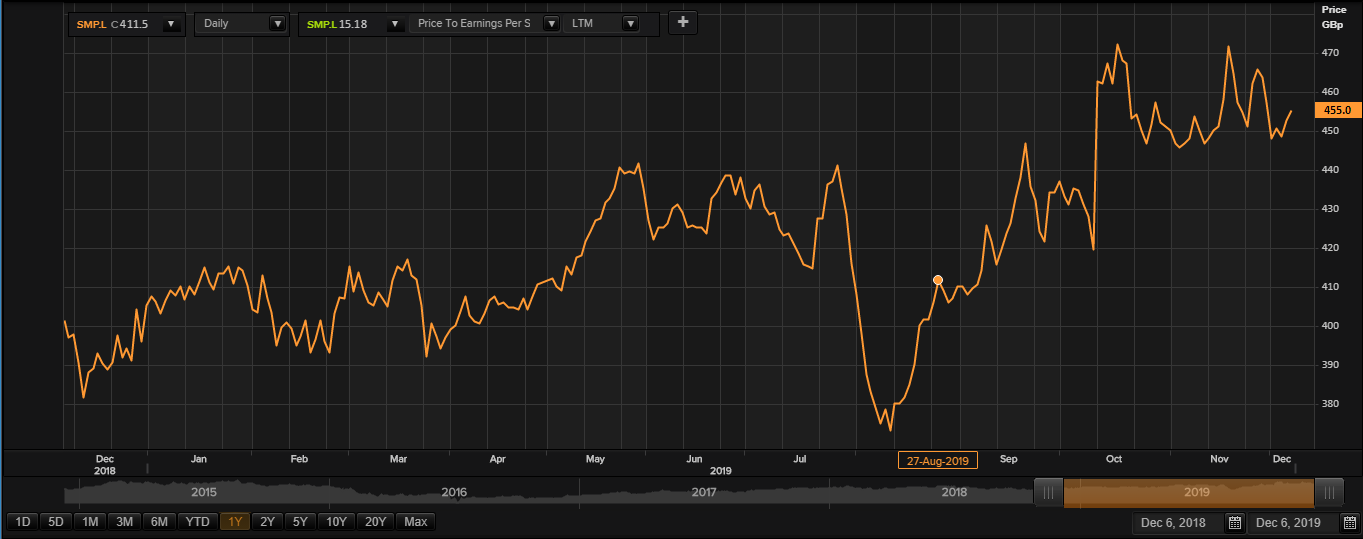
Task: Click the Oct month label on time axis
Action: point(1114,459)
